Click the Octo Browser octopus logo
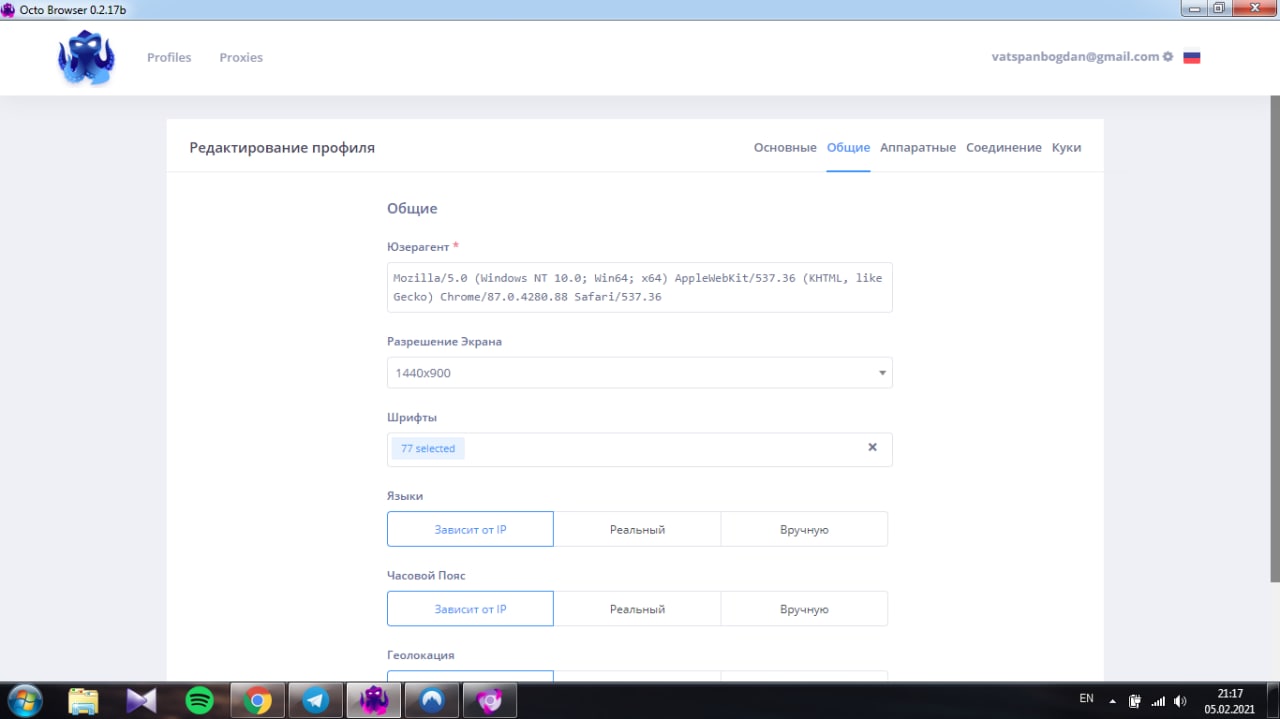 86,58
